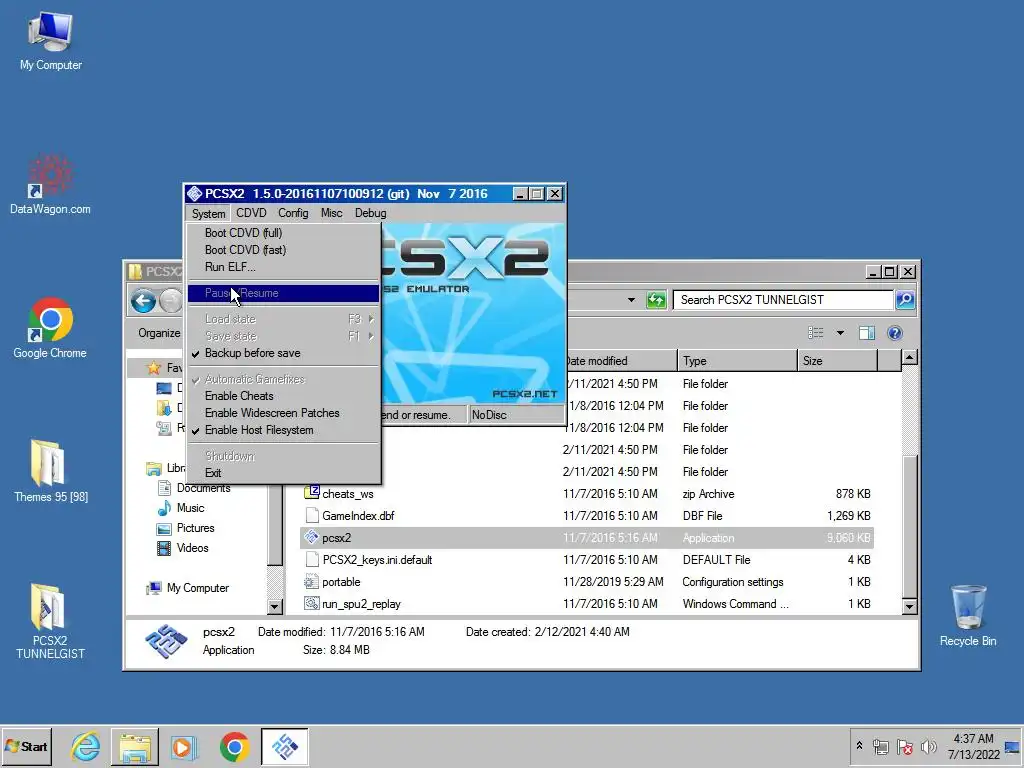
Task: Click the change view icon
Action: (816, 333)
